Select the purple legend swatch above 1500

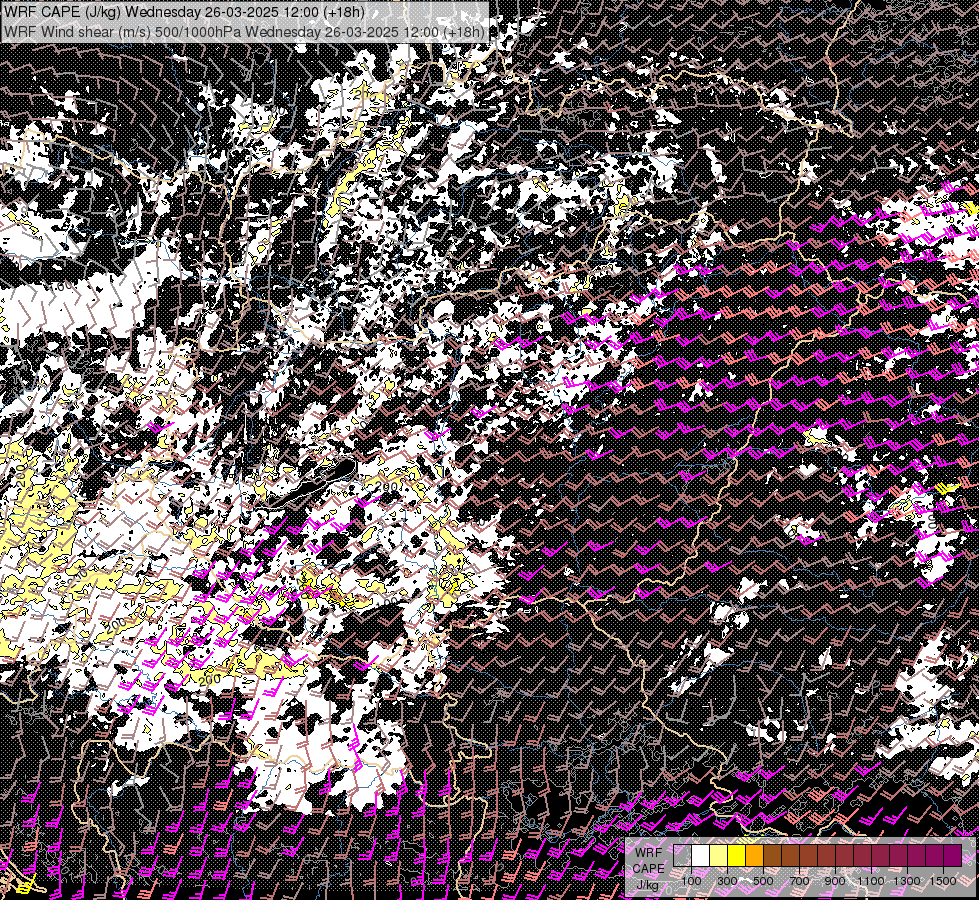[953, 855]
